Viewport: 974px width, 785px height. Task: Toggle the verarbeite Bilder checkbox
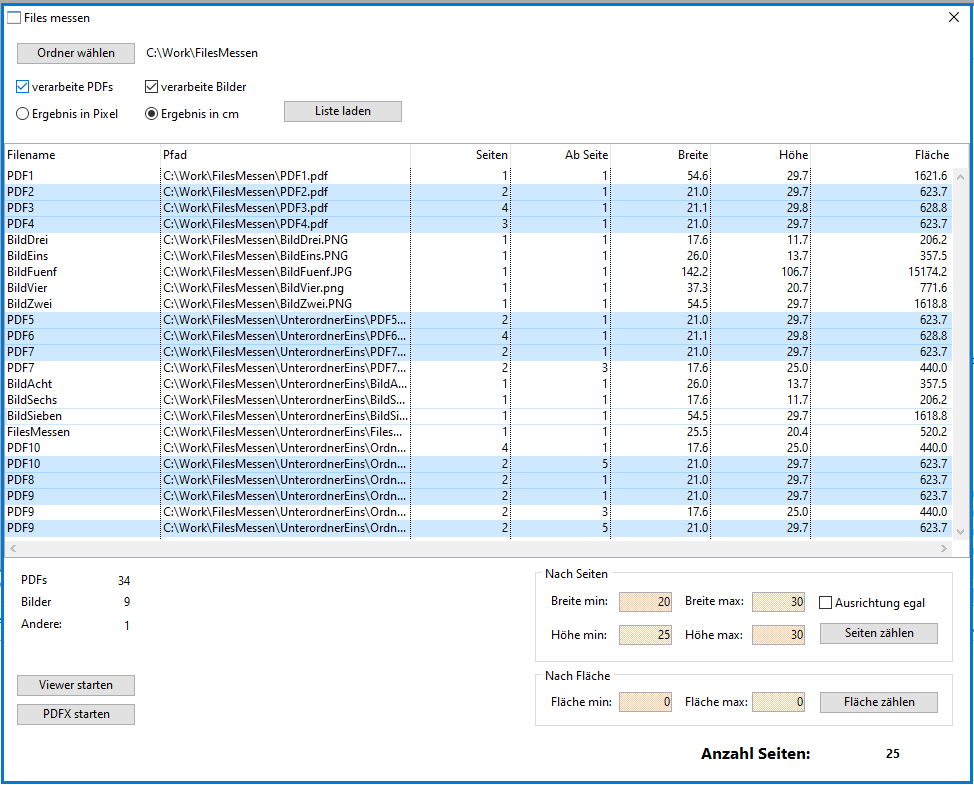(x=152, y=87)
